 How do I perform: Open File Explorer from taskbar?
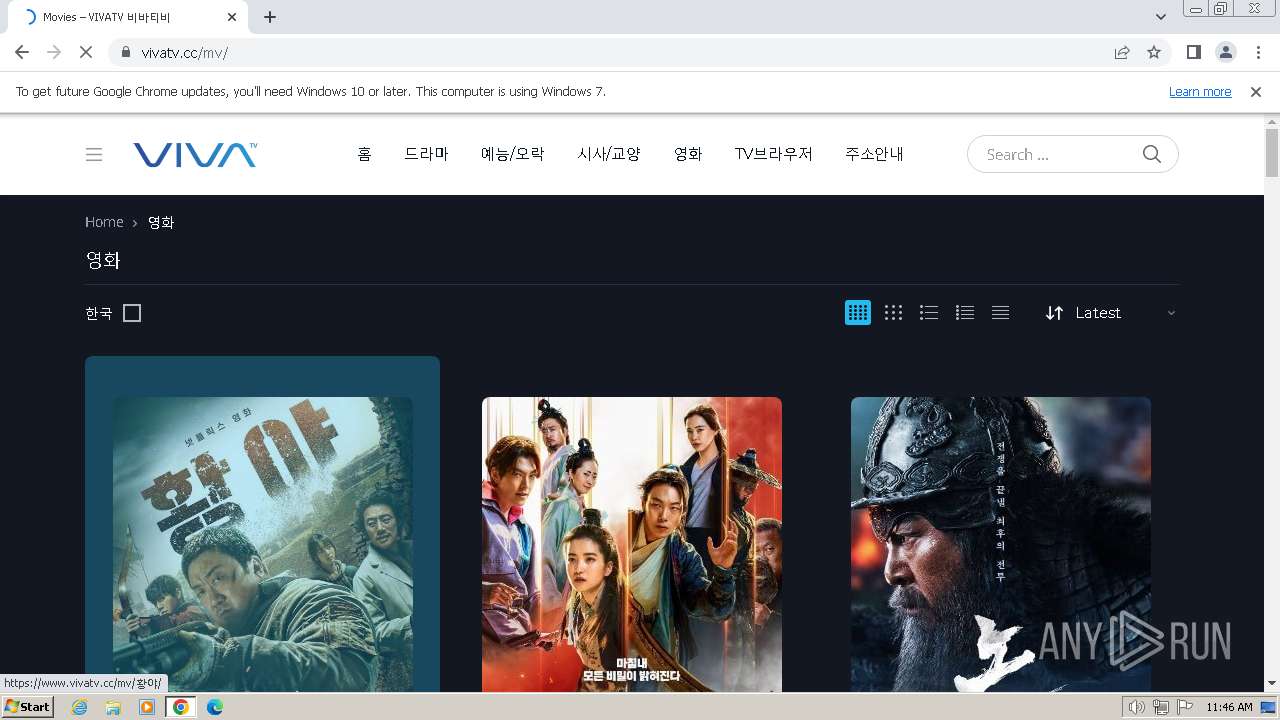click(x=113, y=707)
